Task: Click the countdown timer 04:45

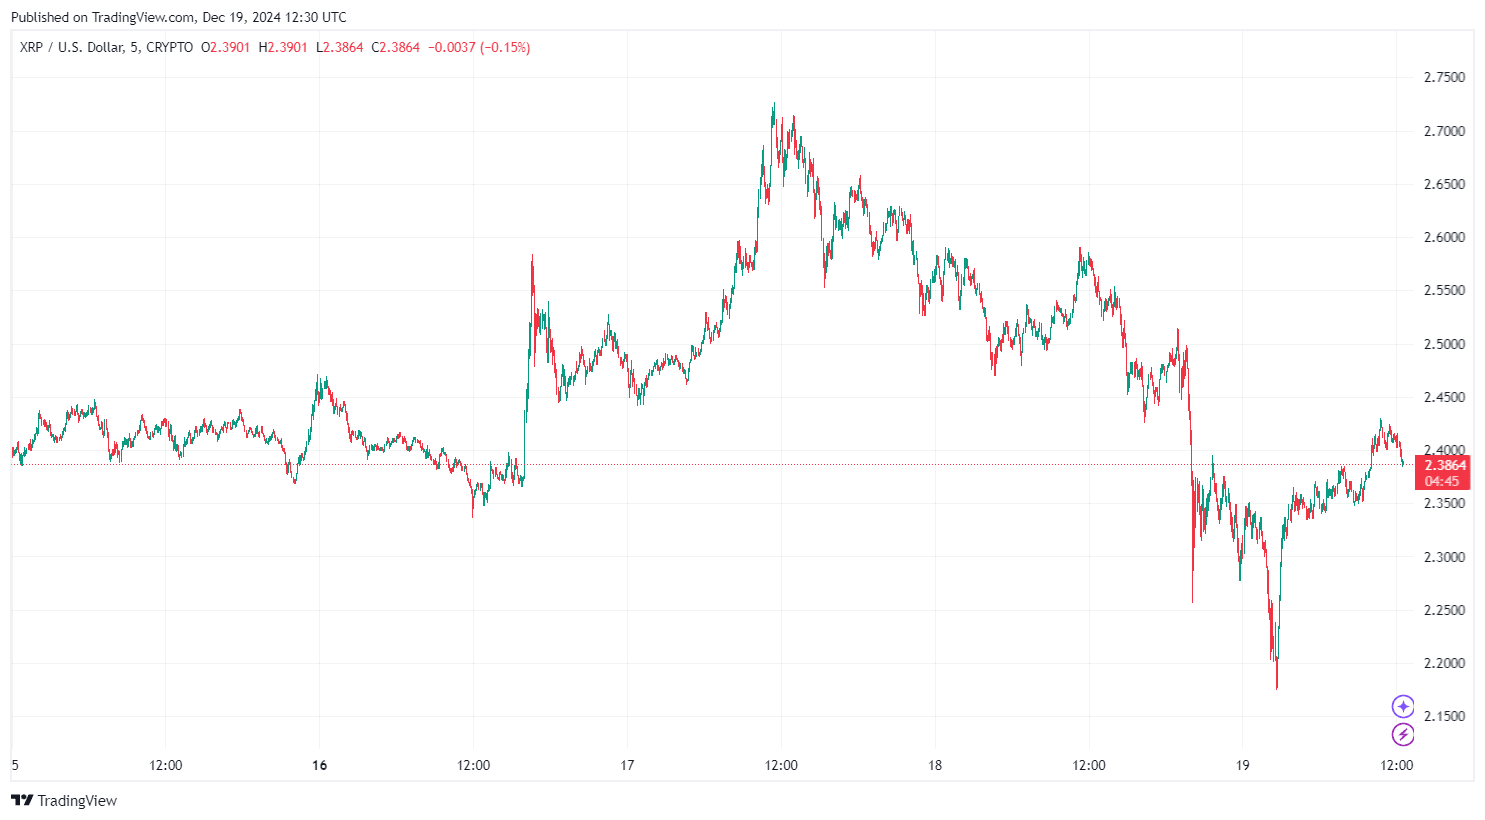Action: coord(1442,481)
